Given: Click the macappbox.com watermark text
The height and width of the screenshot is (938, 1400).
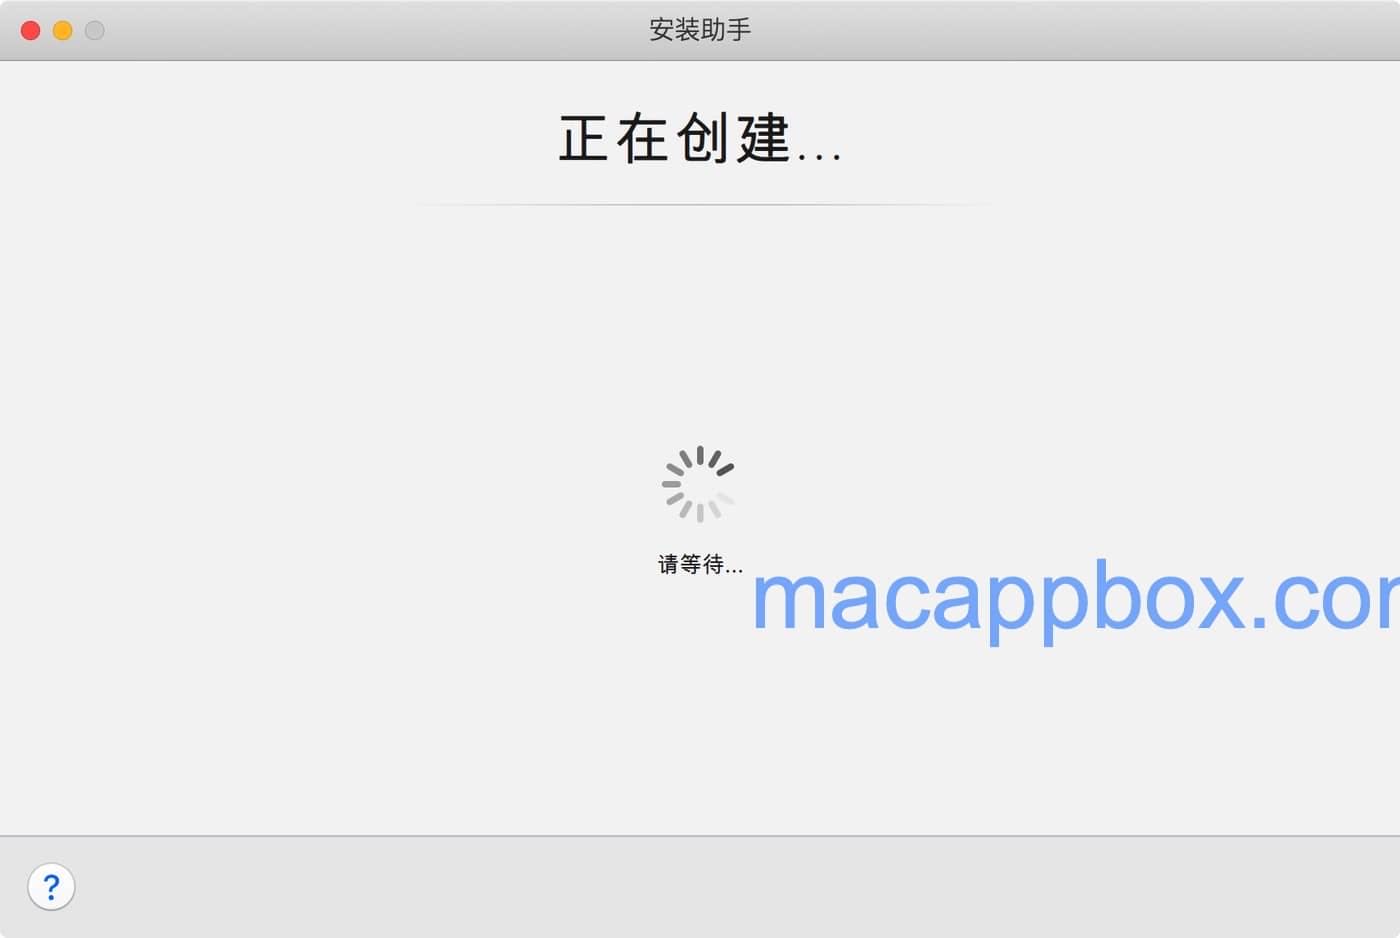Looking at the screenshot, I should pos(1075,598).
